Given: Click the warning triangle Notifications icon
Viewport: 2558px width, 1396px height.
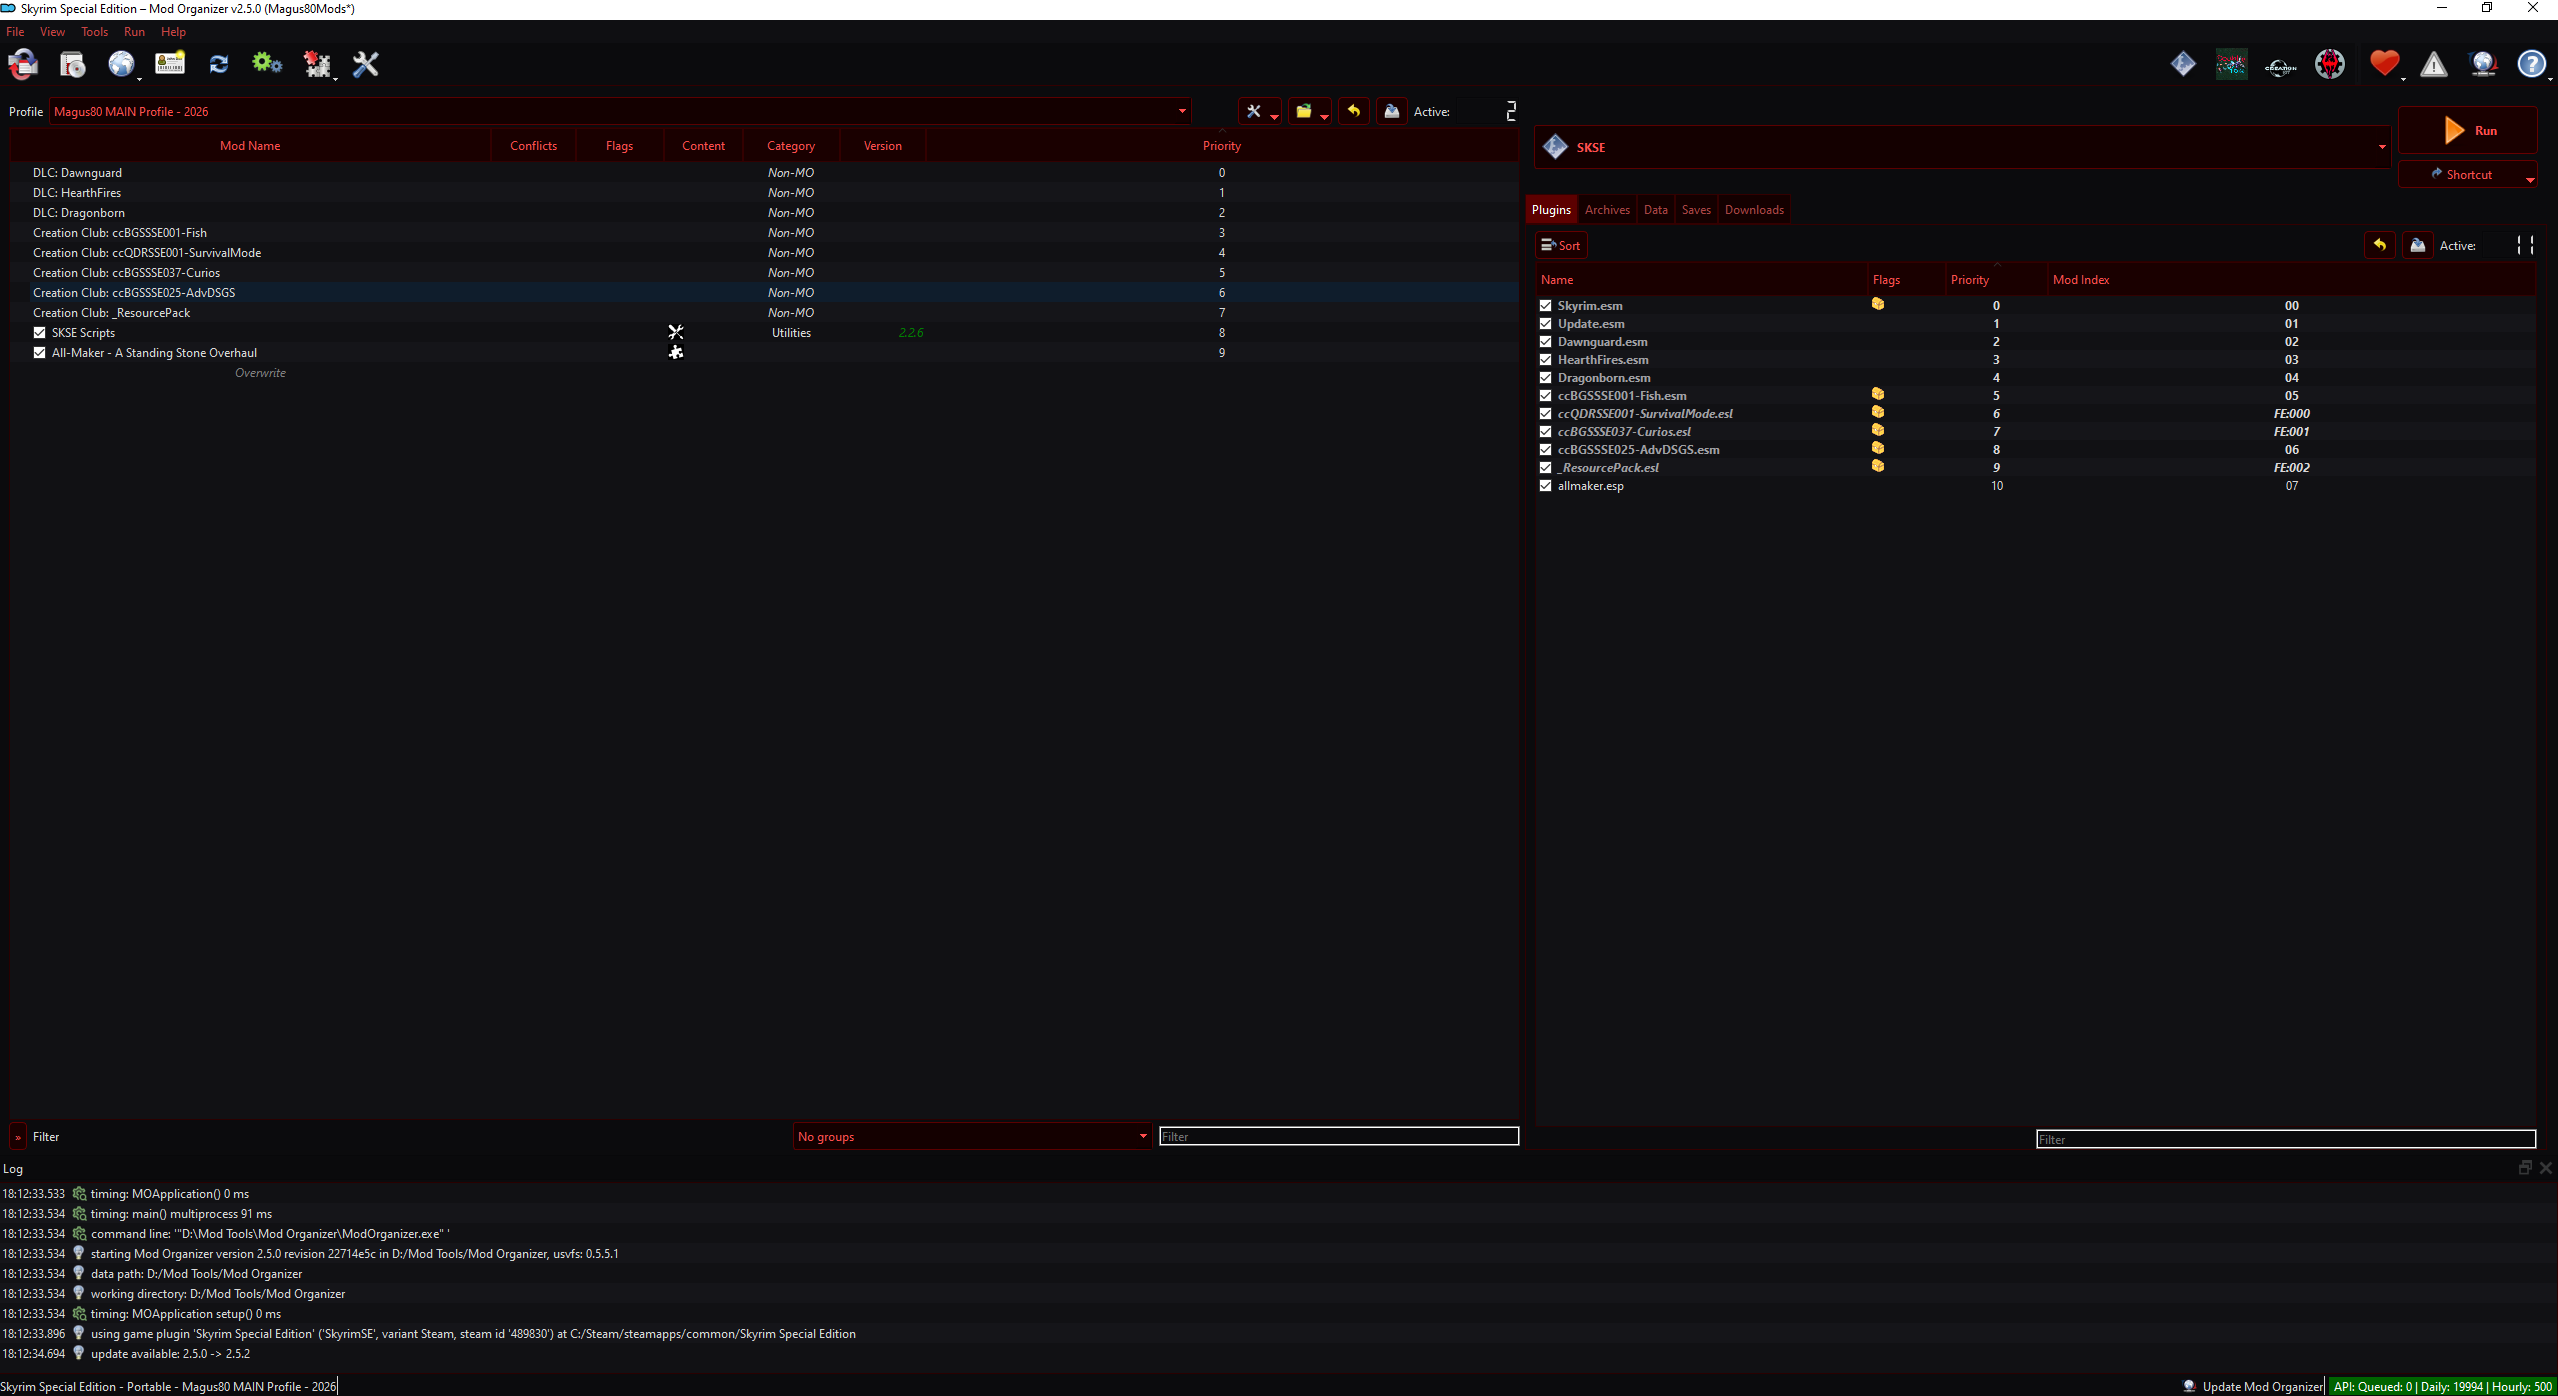Looking at the screenshot, I should [2433, 65].
